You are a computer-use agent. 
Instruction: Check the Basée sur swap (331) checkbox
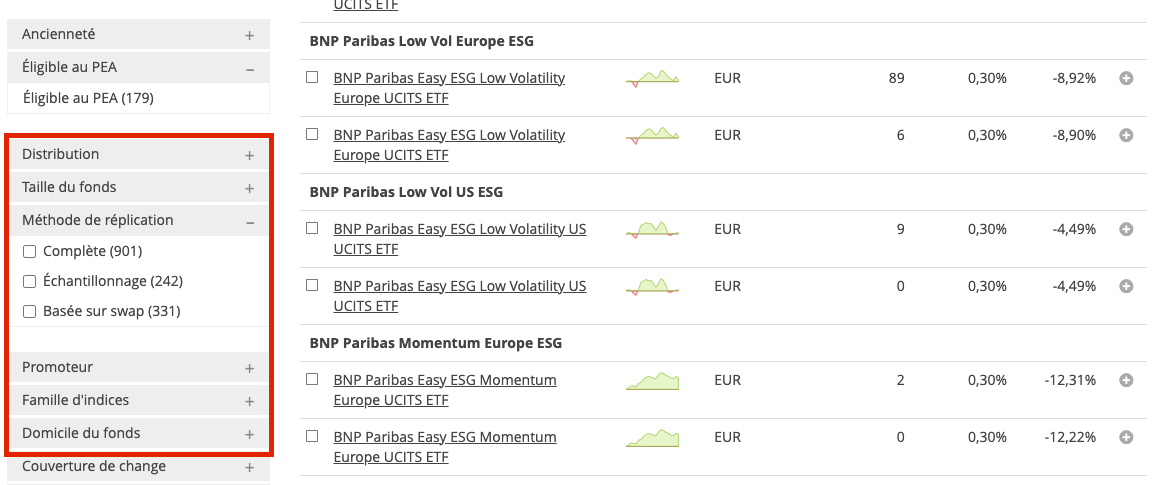pyautogui.click(x=30, y=311)
